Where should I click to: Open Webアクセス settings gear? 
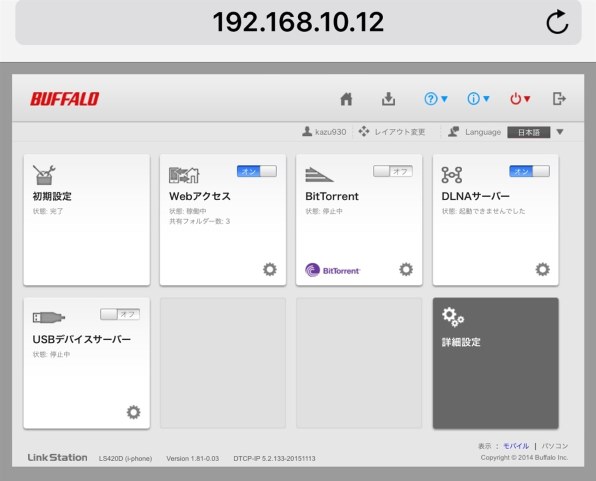(270, 269)
